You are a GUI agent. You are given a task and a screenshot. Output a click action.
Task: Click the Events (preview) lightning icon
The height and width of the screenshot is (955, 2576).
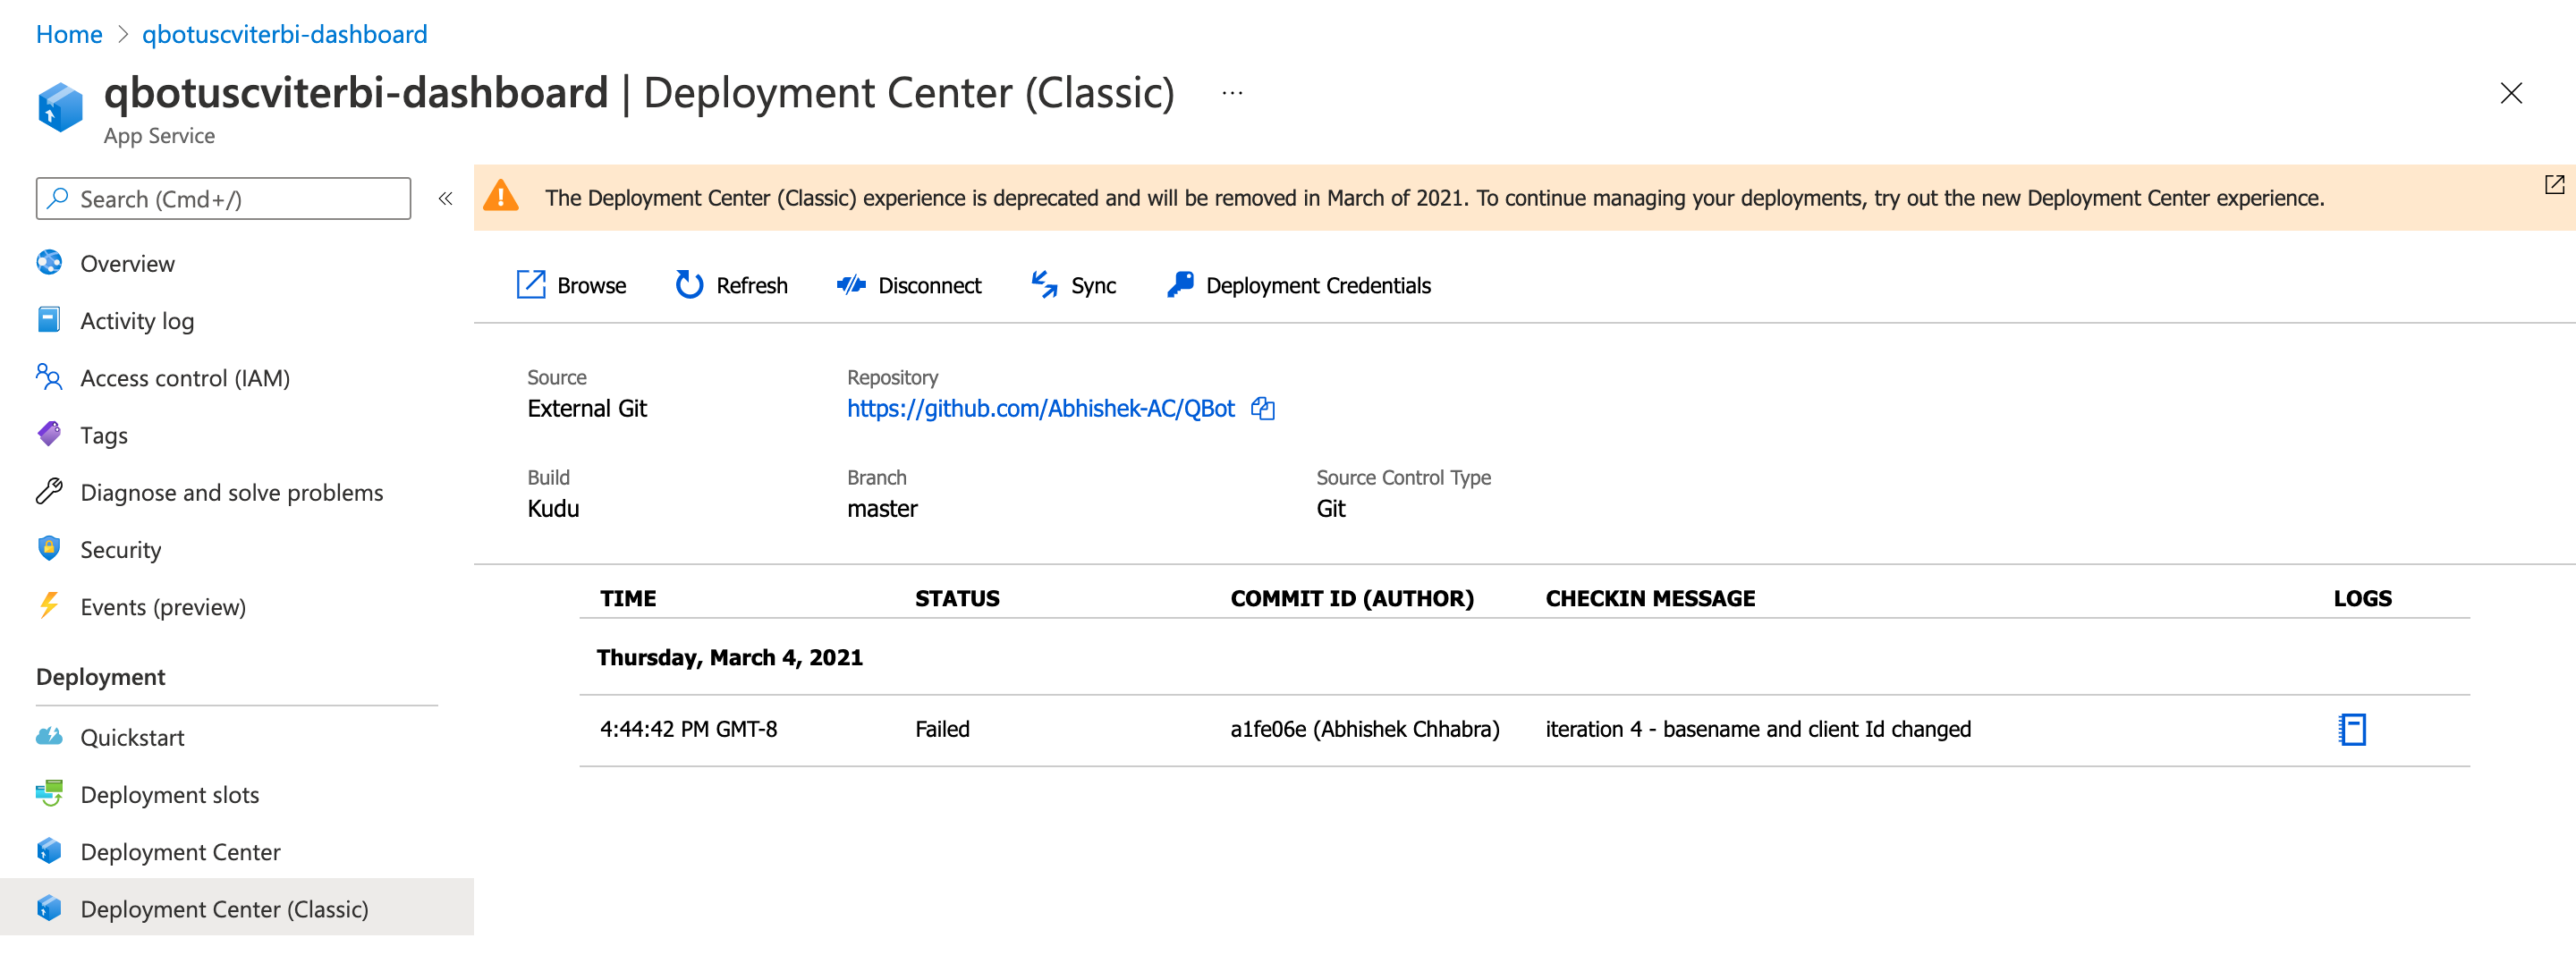click(48, 605)
